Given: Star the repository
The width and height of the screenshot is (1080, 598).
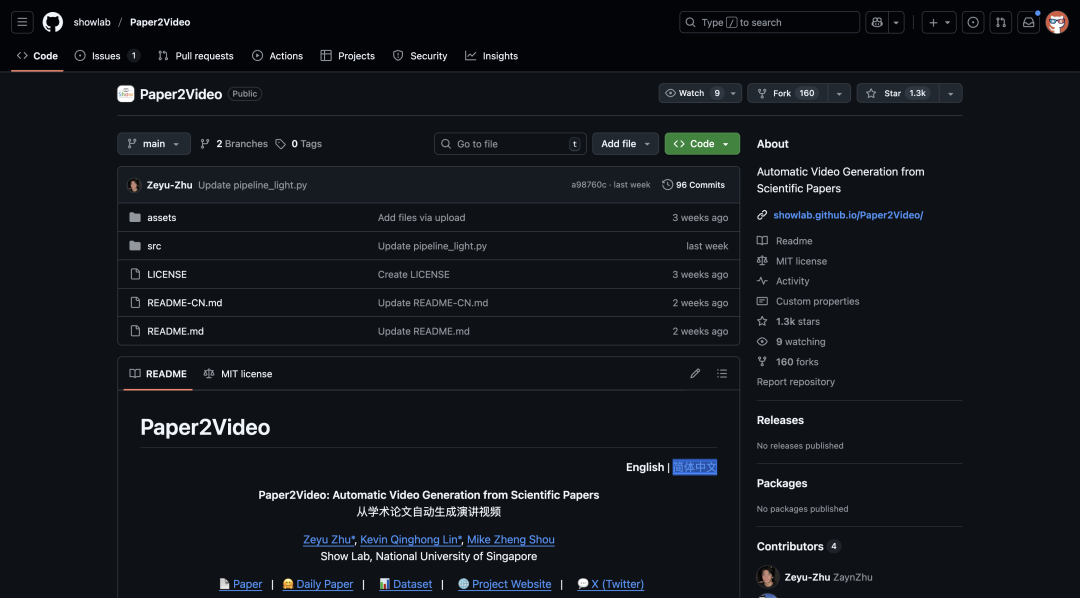Looking at the screenshot, I should (x=897, y=93).
